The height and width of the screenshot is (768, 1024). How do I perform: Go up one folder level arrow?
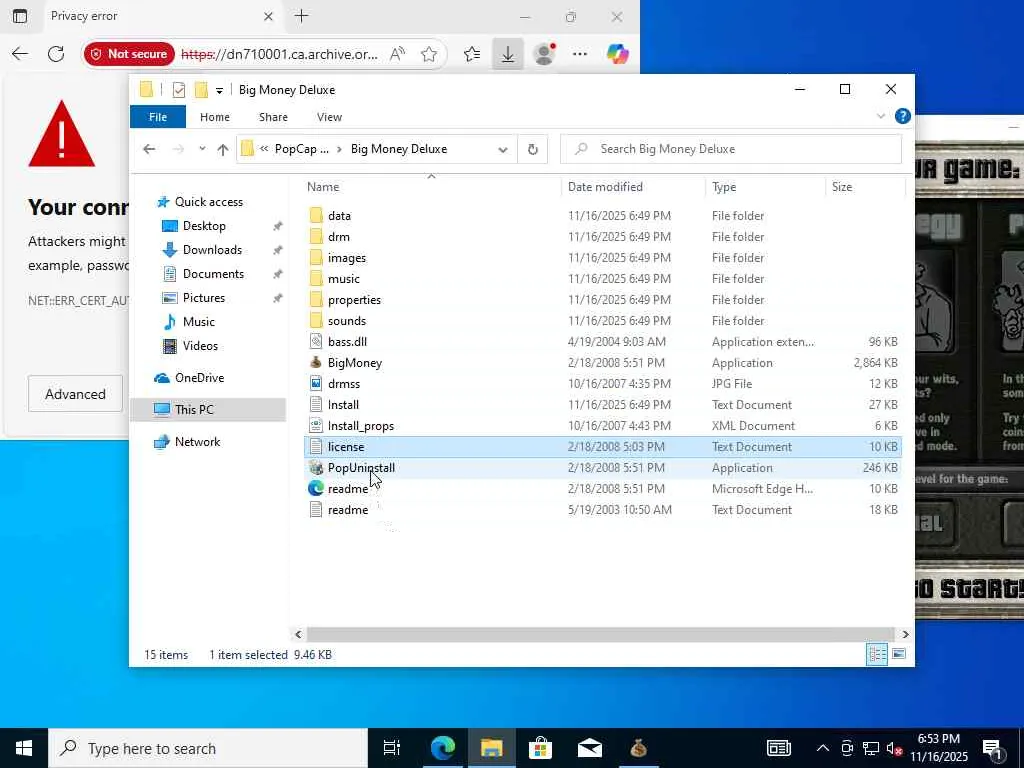click(x=223, y=150)
